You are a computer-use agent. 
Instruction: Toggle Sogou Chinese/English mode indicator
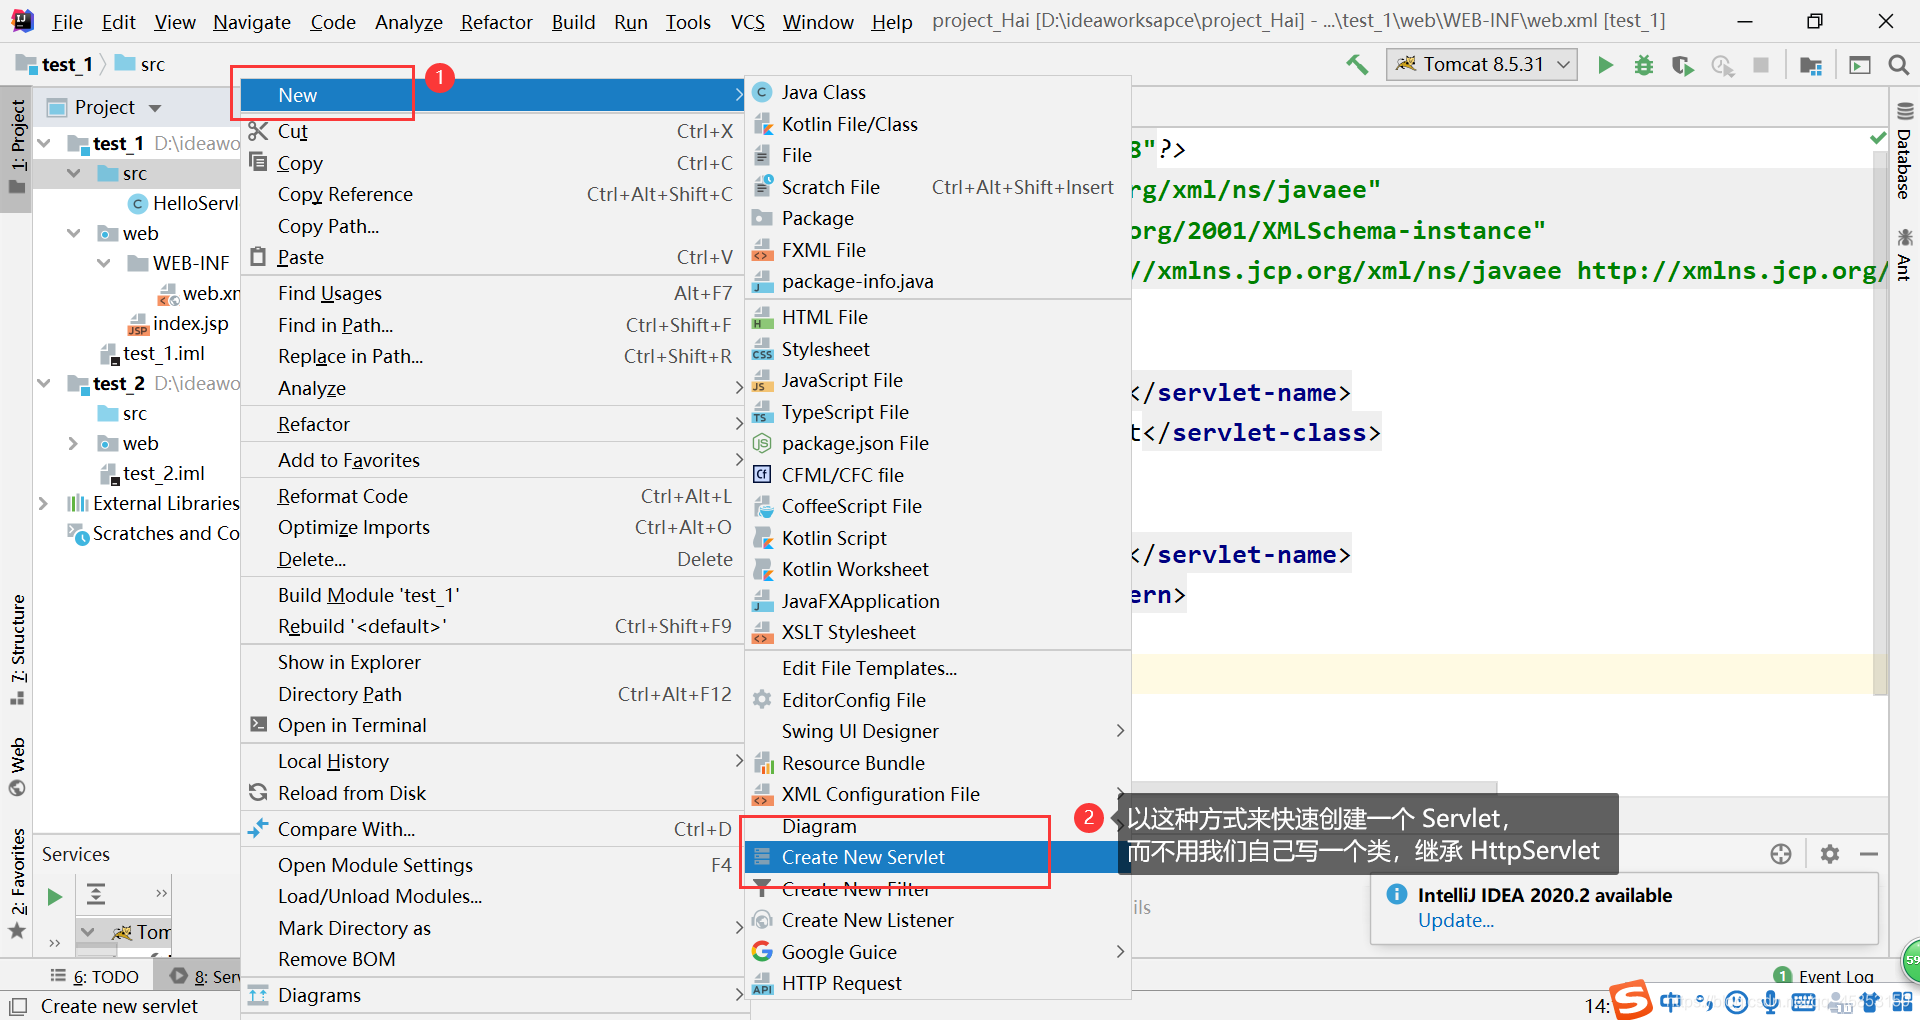pyautogui.click(x=1671, y=1002)
